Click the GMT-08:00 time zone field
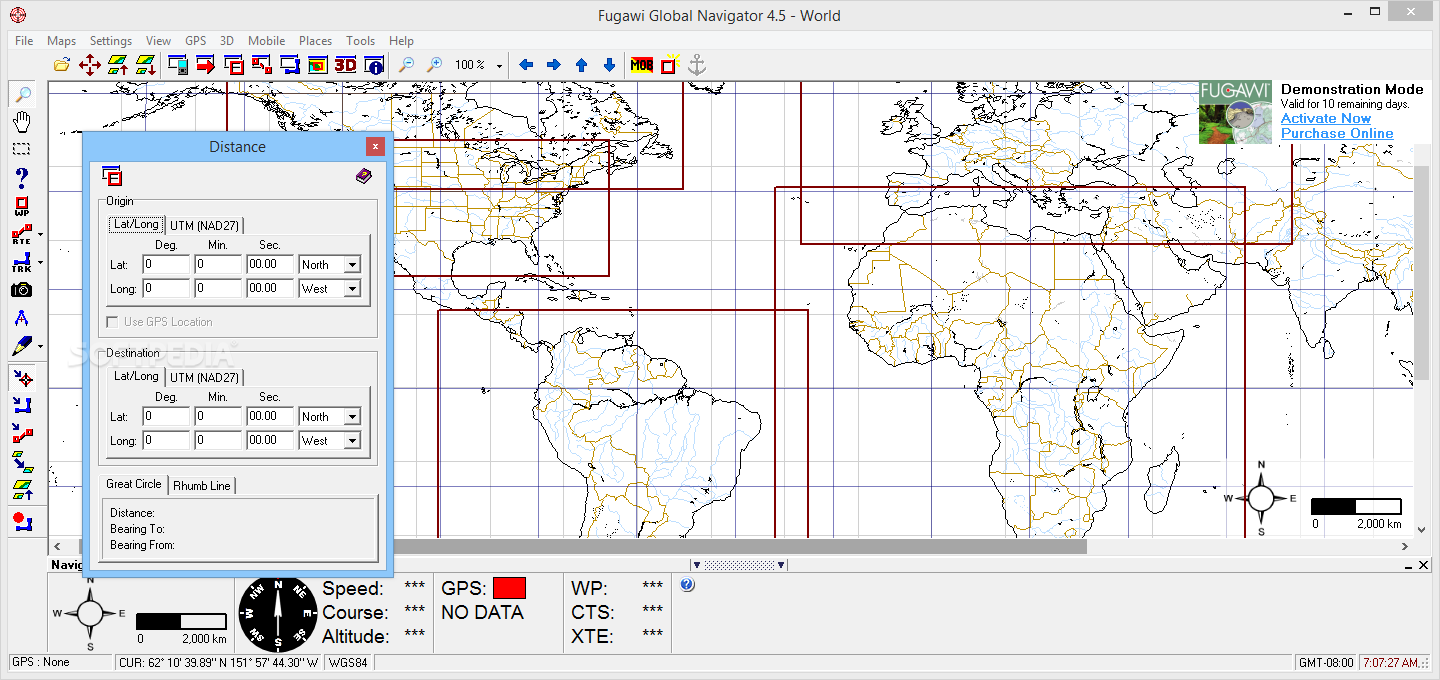 pyautogui.click(x=1325, y=662)
